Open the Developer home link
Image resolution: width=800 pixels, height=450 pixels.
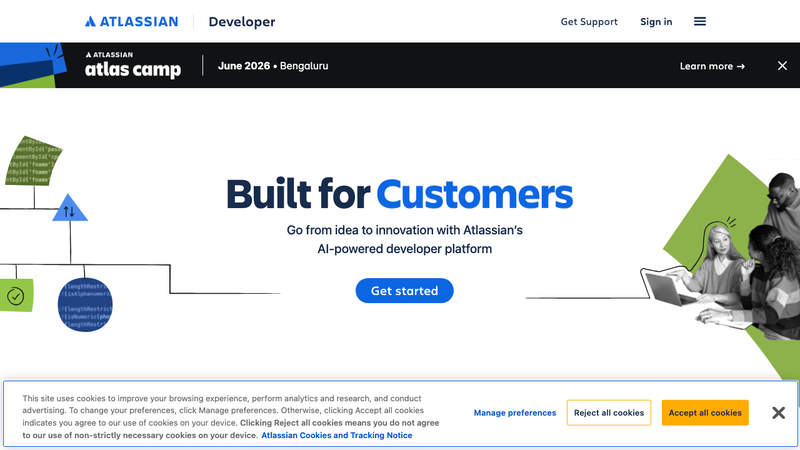[242, 21]
